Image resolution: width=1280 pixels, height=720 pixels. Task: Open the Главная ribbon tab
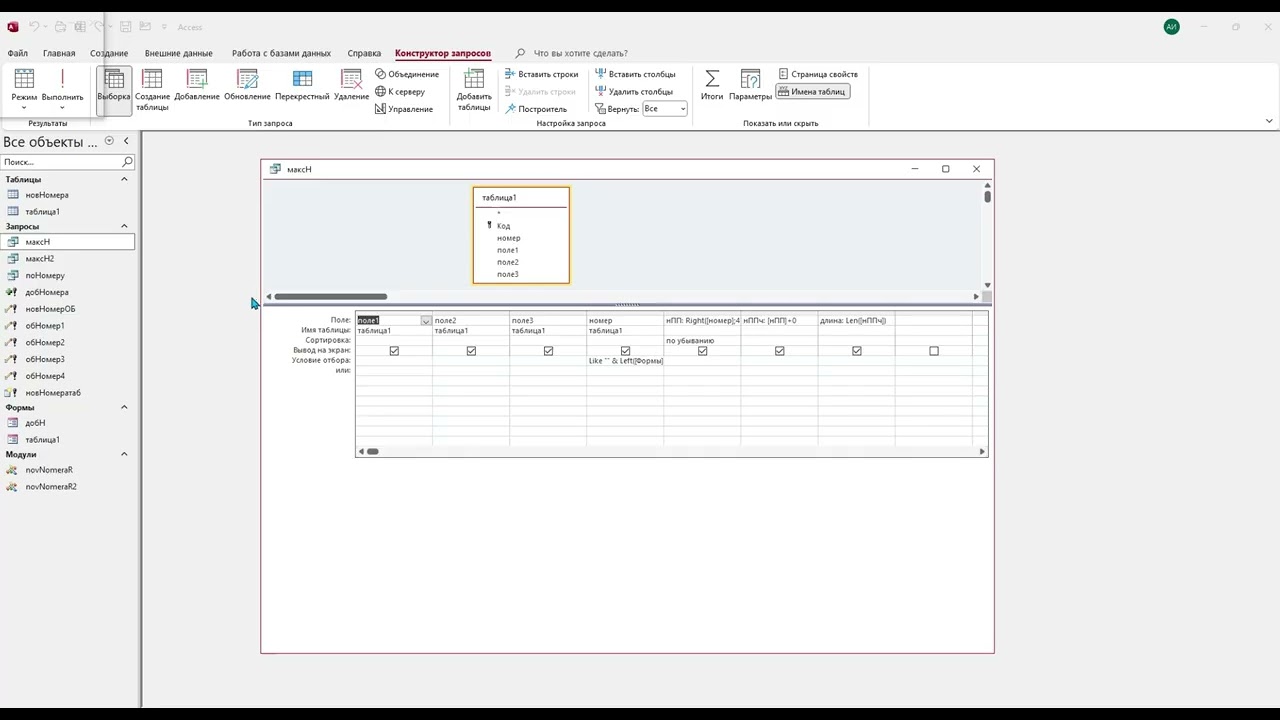point(59,53)
